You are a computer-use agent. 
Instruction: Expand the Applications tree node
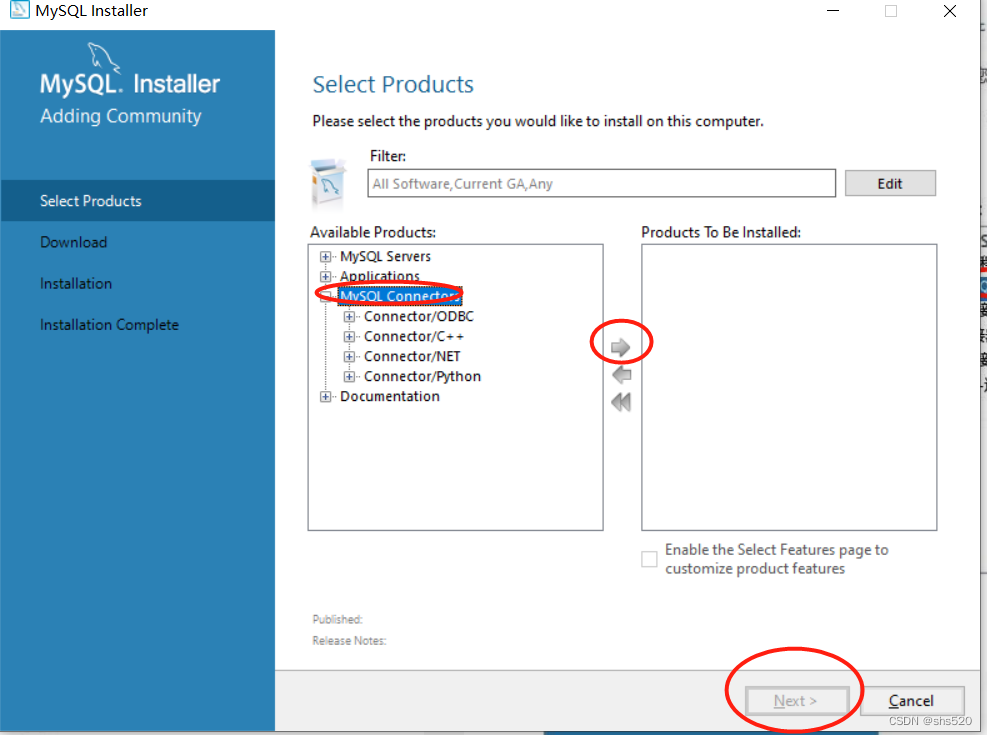point(325,276)
